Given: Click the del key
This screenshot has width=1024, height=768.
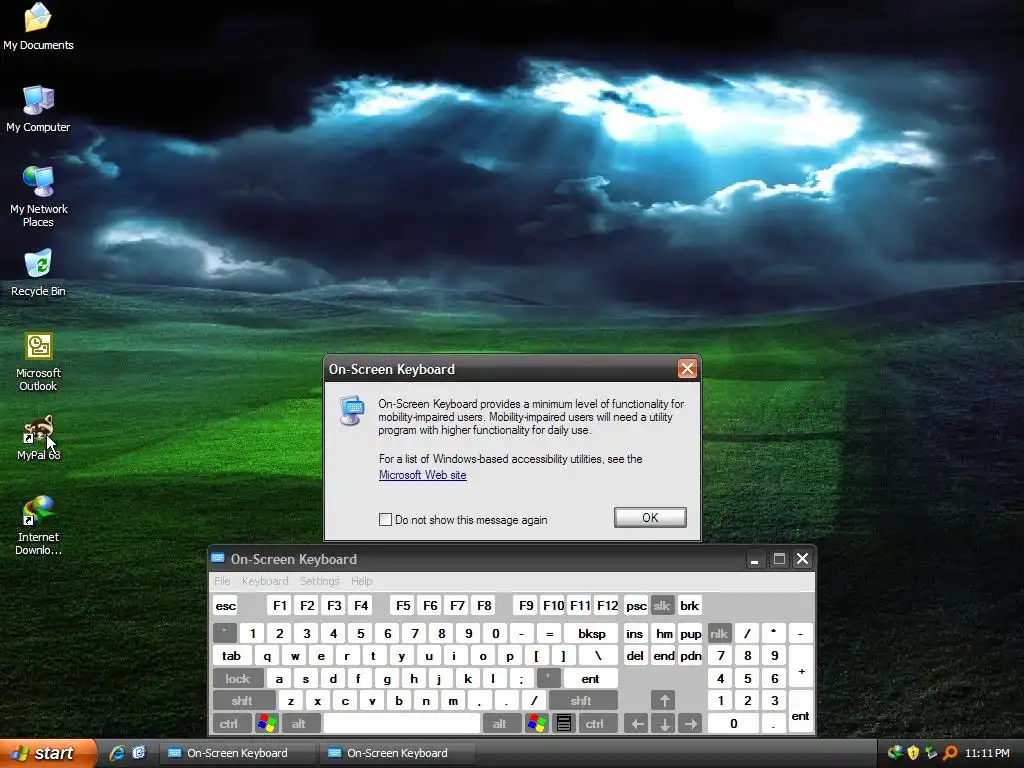Looking at the screenshot, I should point(635,656).
